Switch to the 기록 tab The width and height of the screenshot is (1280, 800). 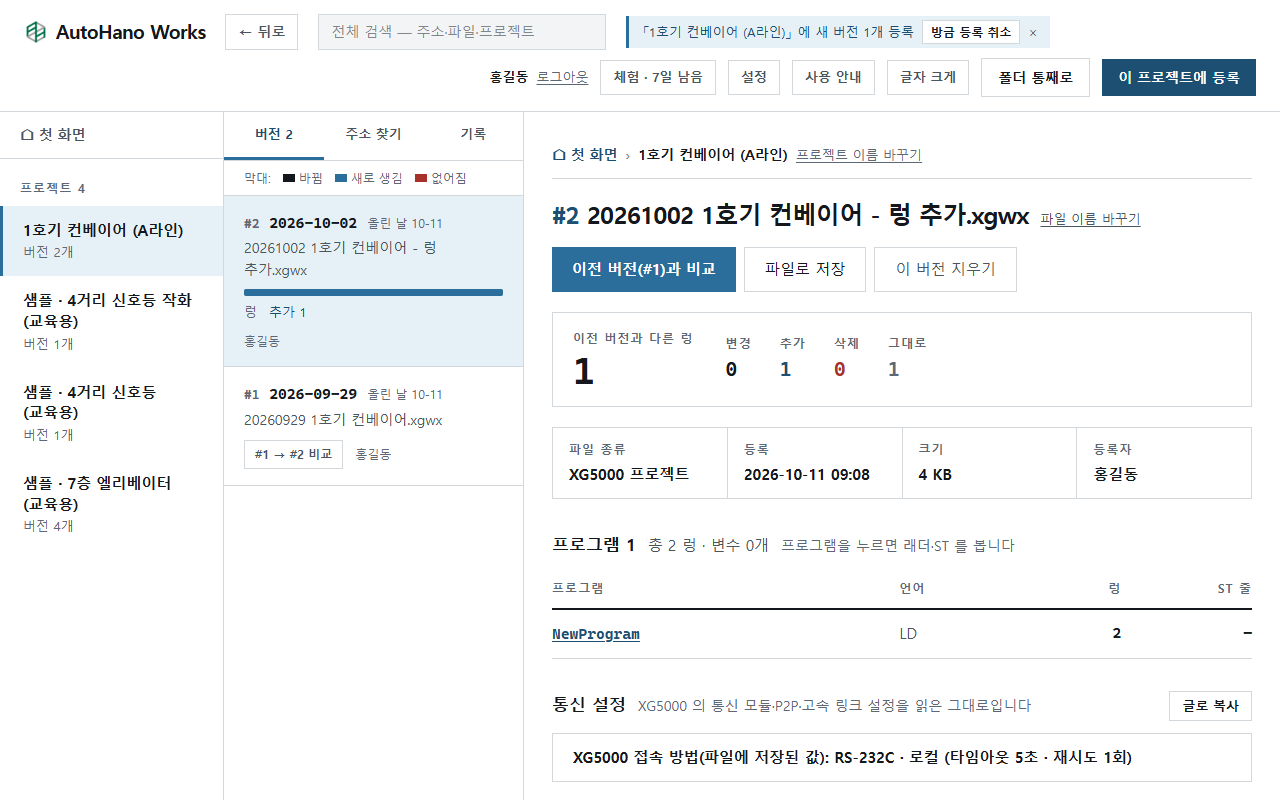473,135
